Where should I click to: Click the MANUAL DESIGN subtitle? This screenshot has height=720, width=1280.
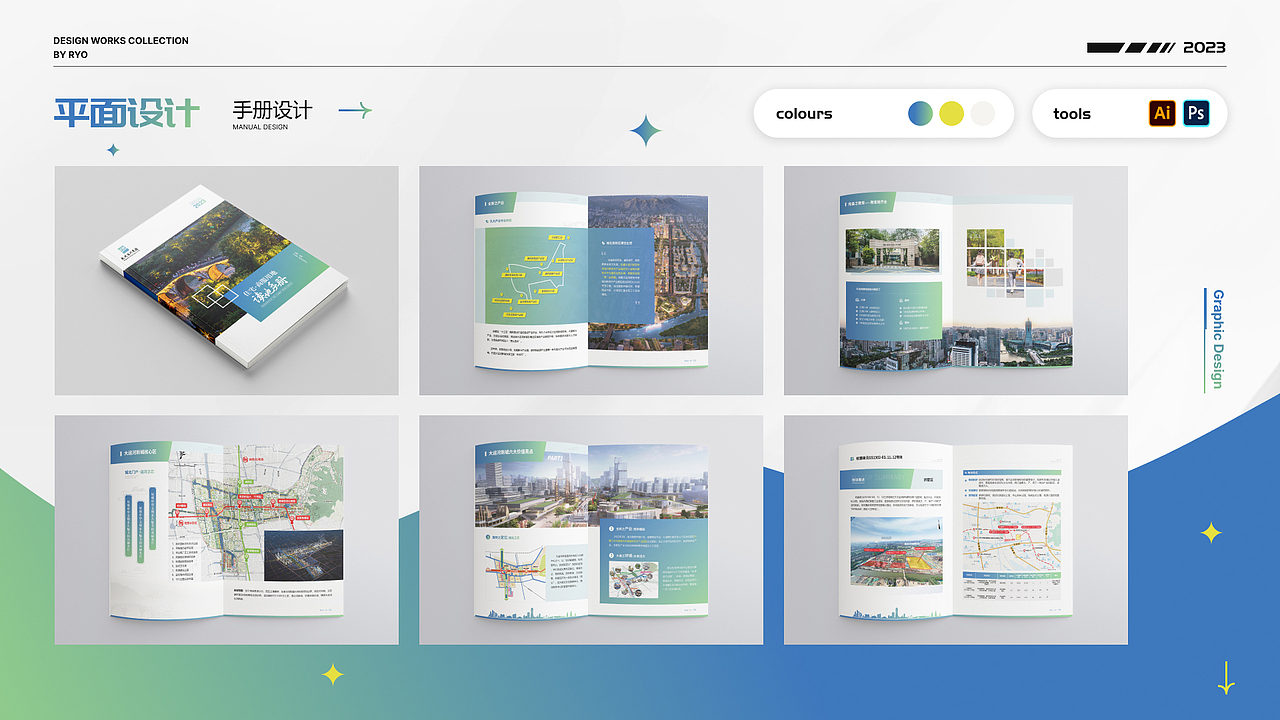[x=260, y=127]
